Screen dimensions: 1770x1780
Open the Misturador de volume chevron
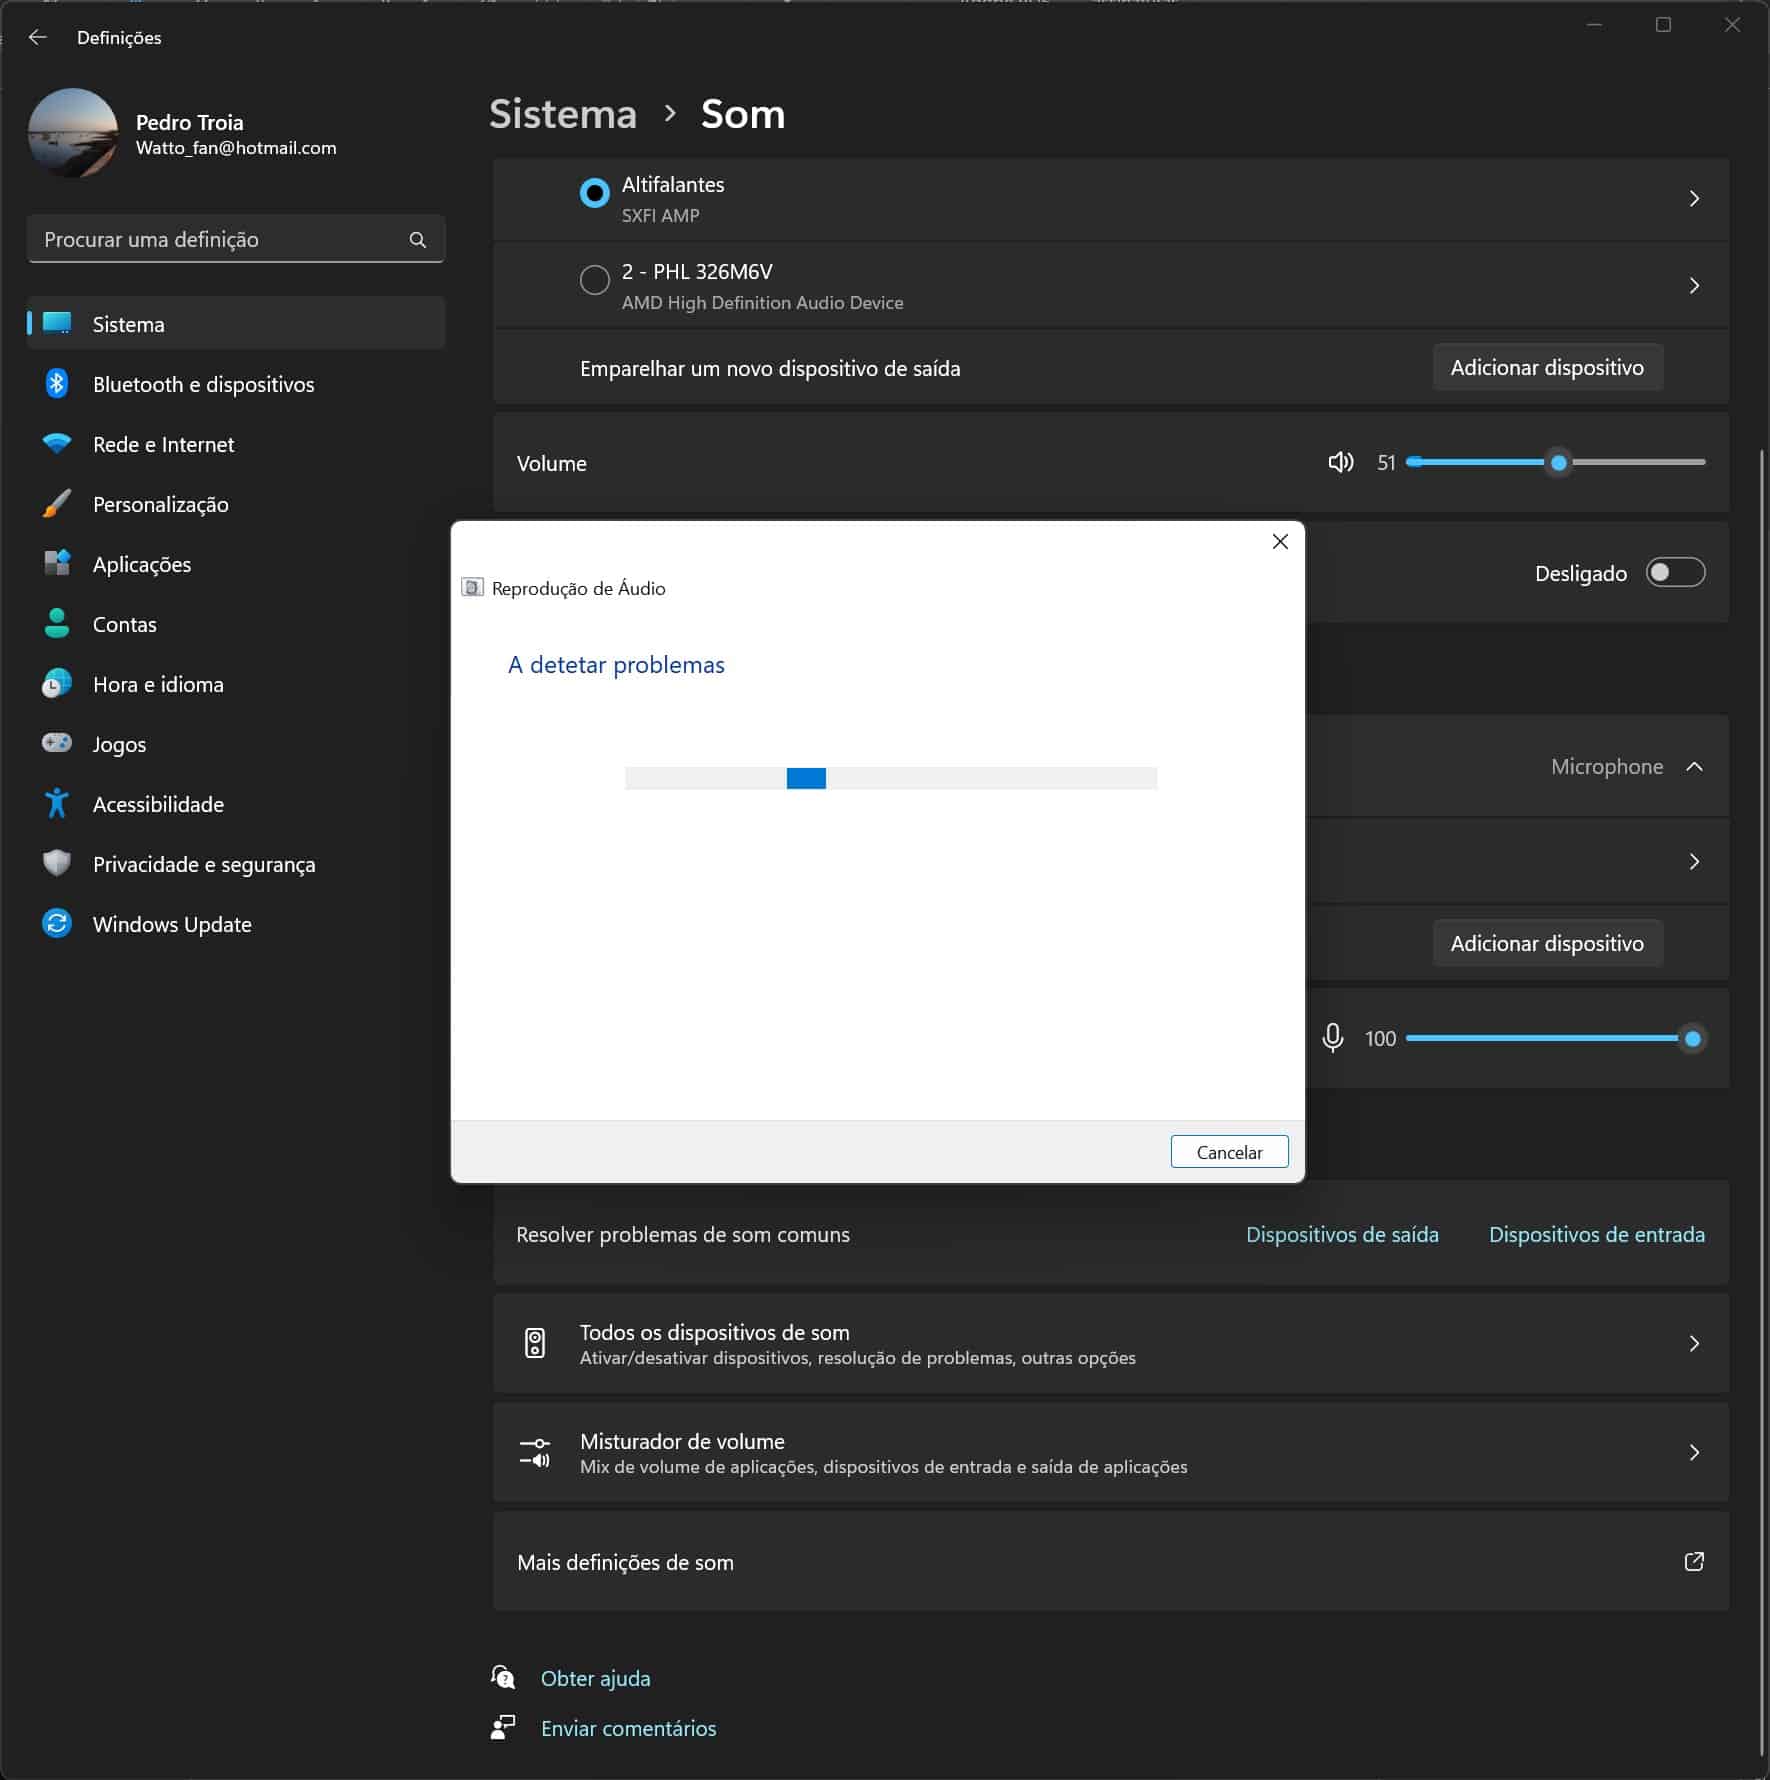point(1693,1452)
